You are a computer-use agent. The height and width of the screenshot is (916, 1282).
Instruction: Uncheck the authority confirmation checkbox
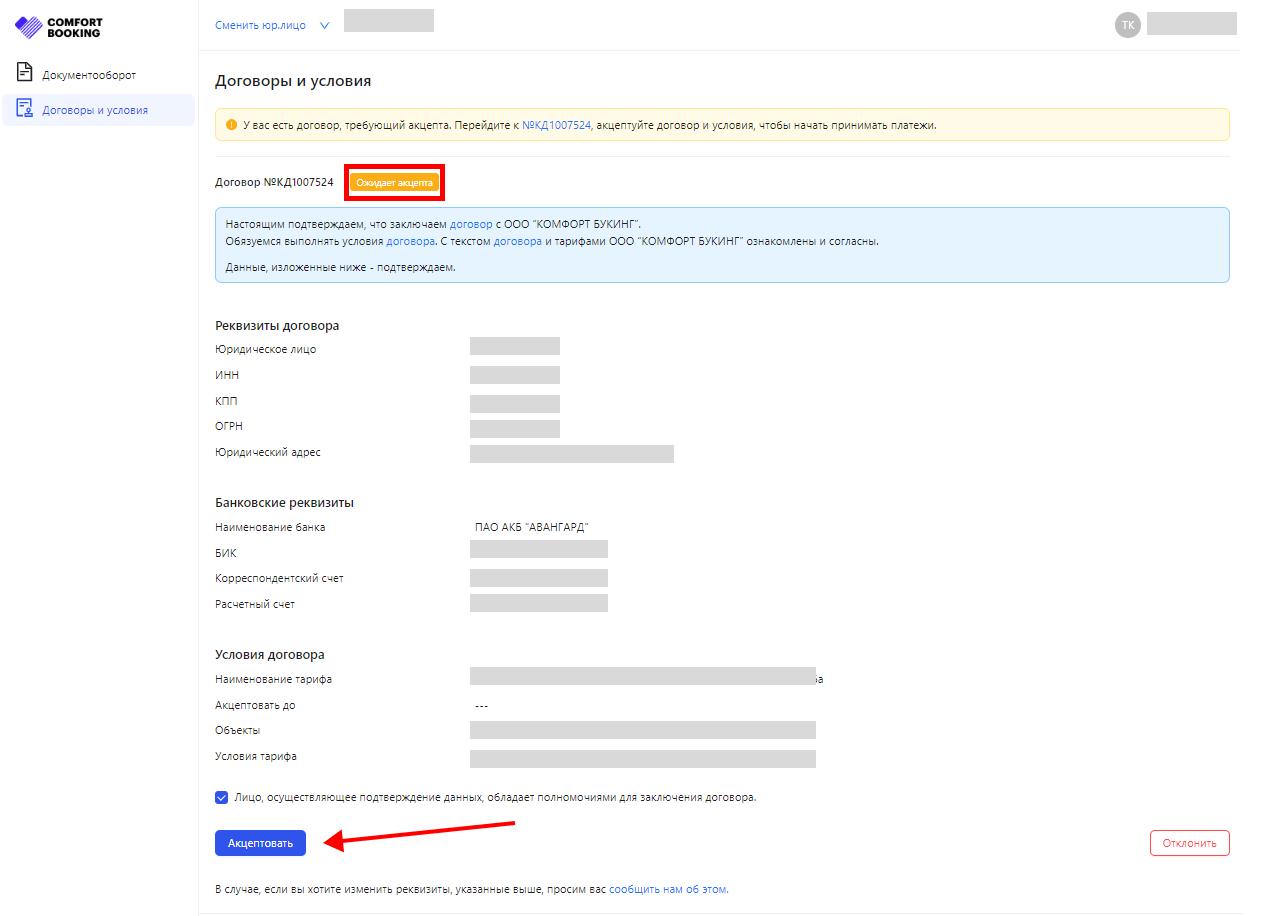221,798
